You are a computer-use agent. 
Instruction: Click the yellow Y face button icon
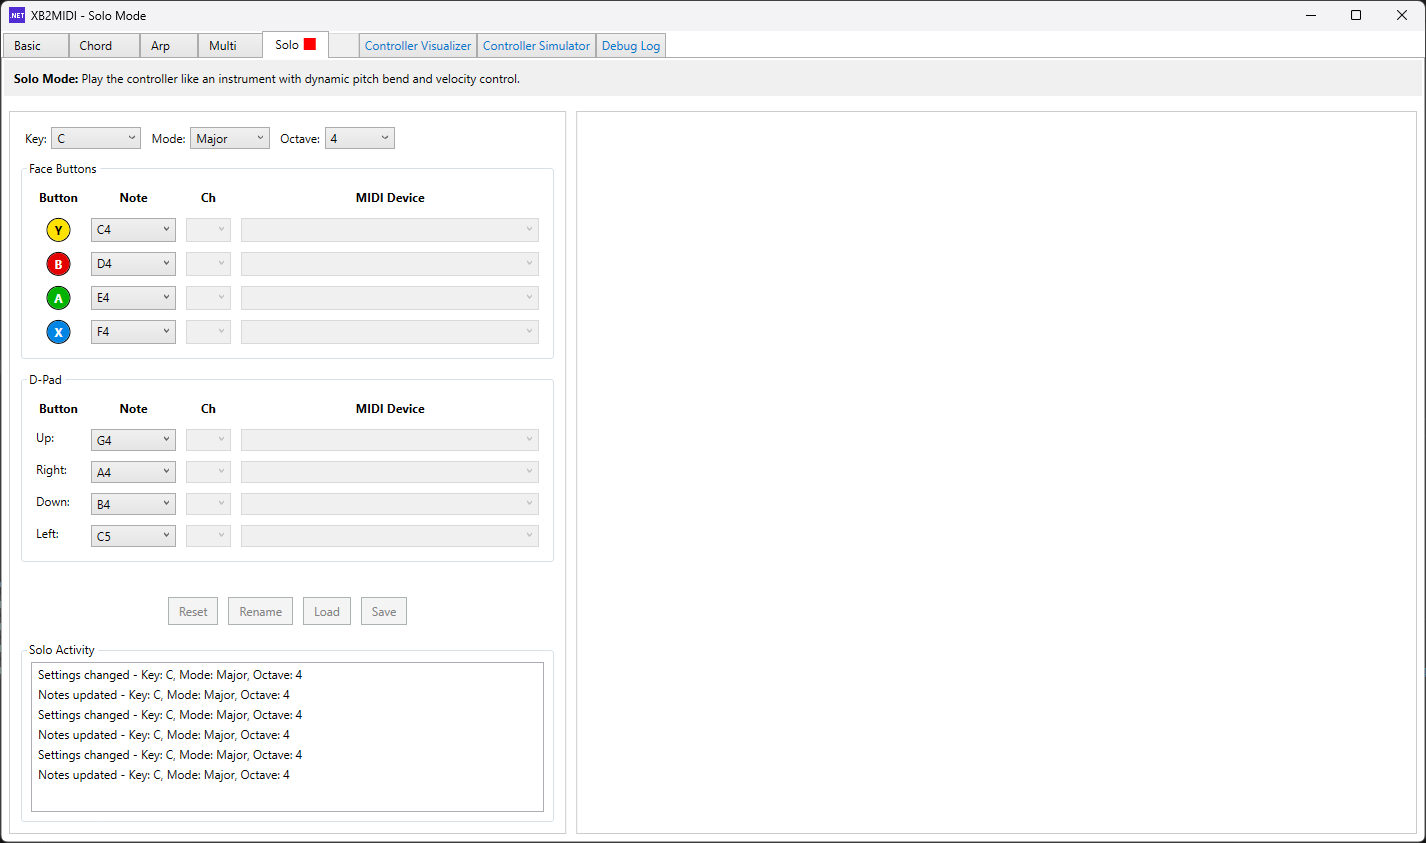58,230
